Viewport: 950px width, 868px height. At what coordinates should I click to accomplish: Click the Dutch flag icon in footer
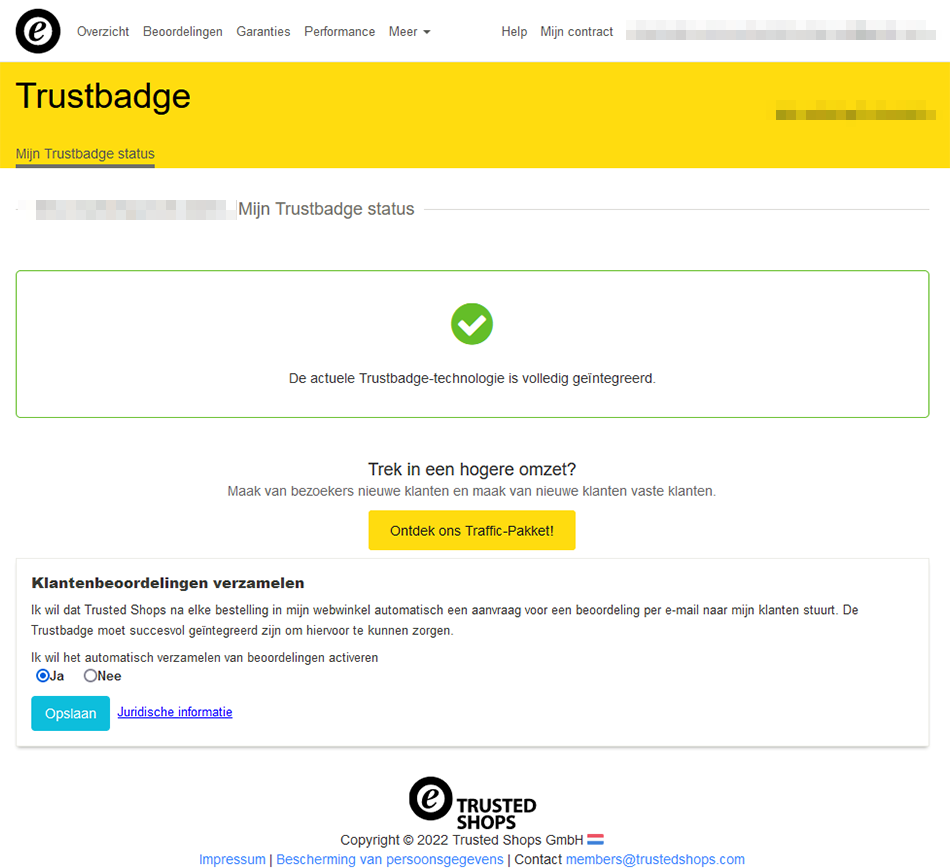click(x=596, y=840)
